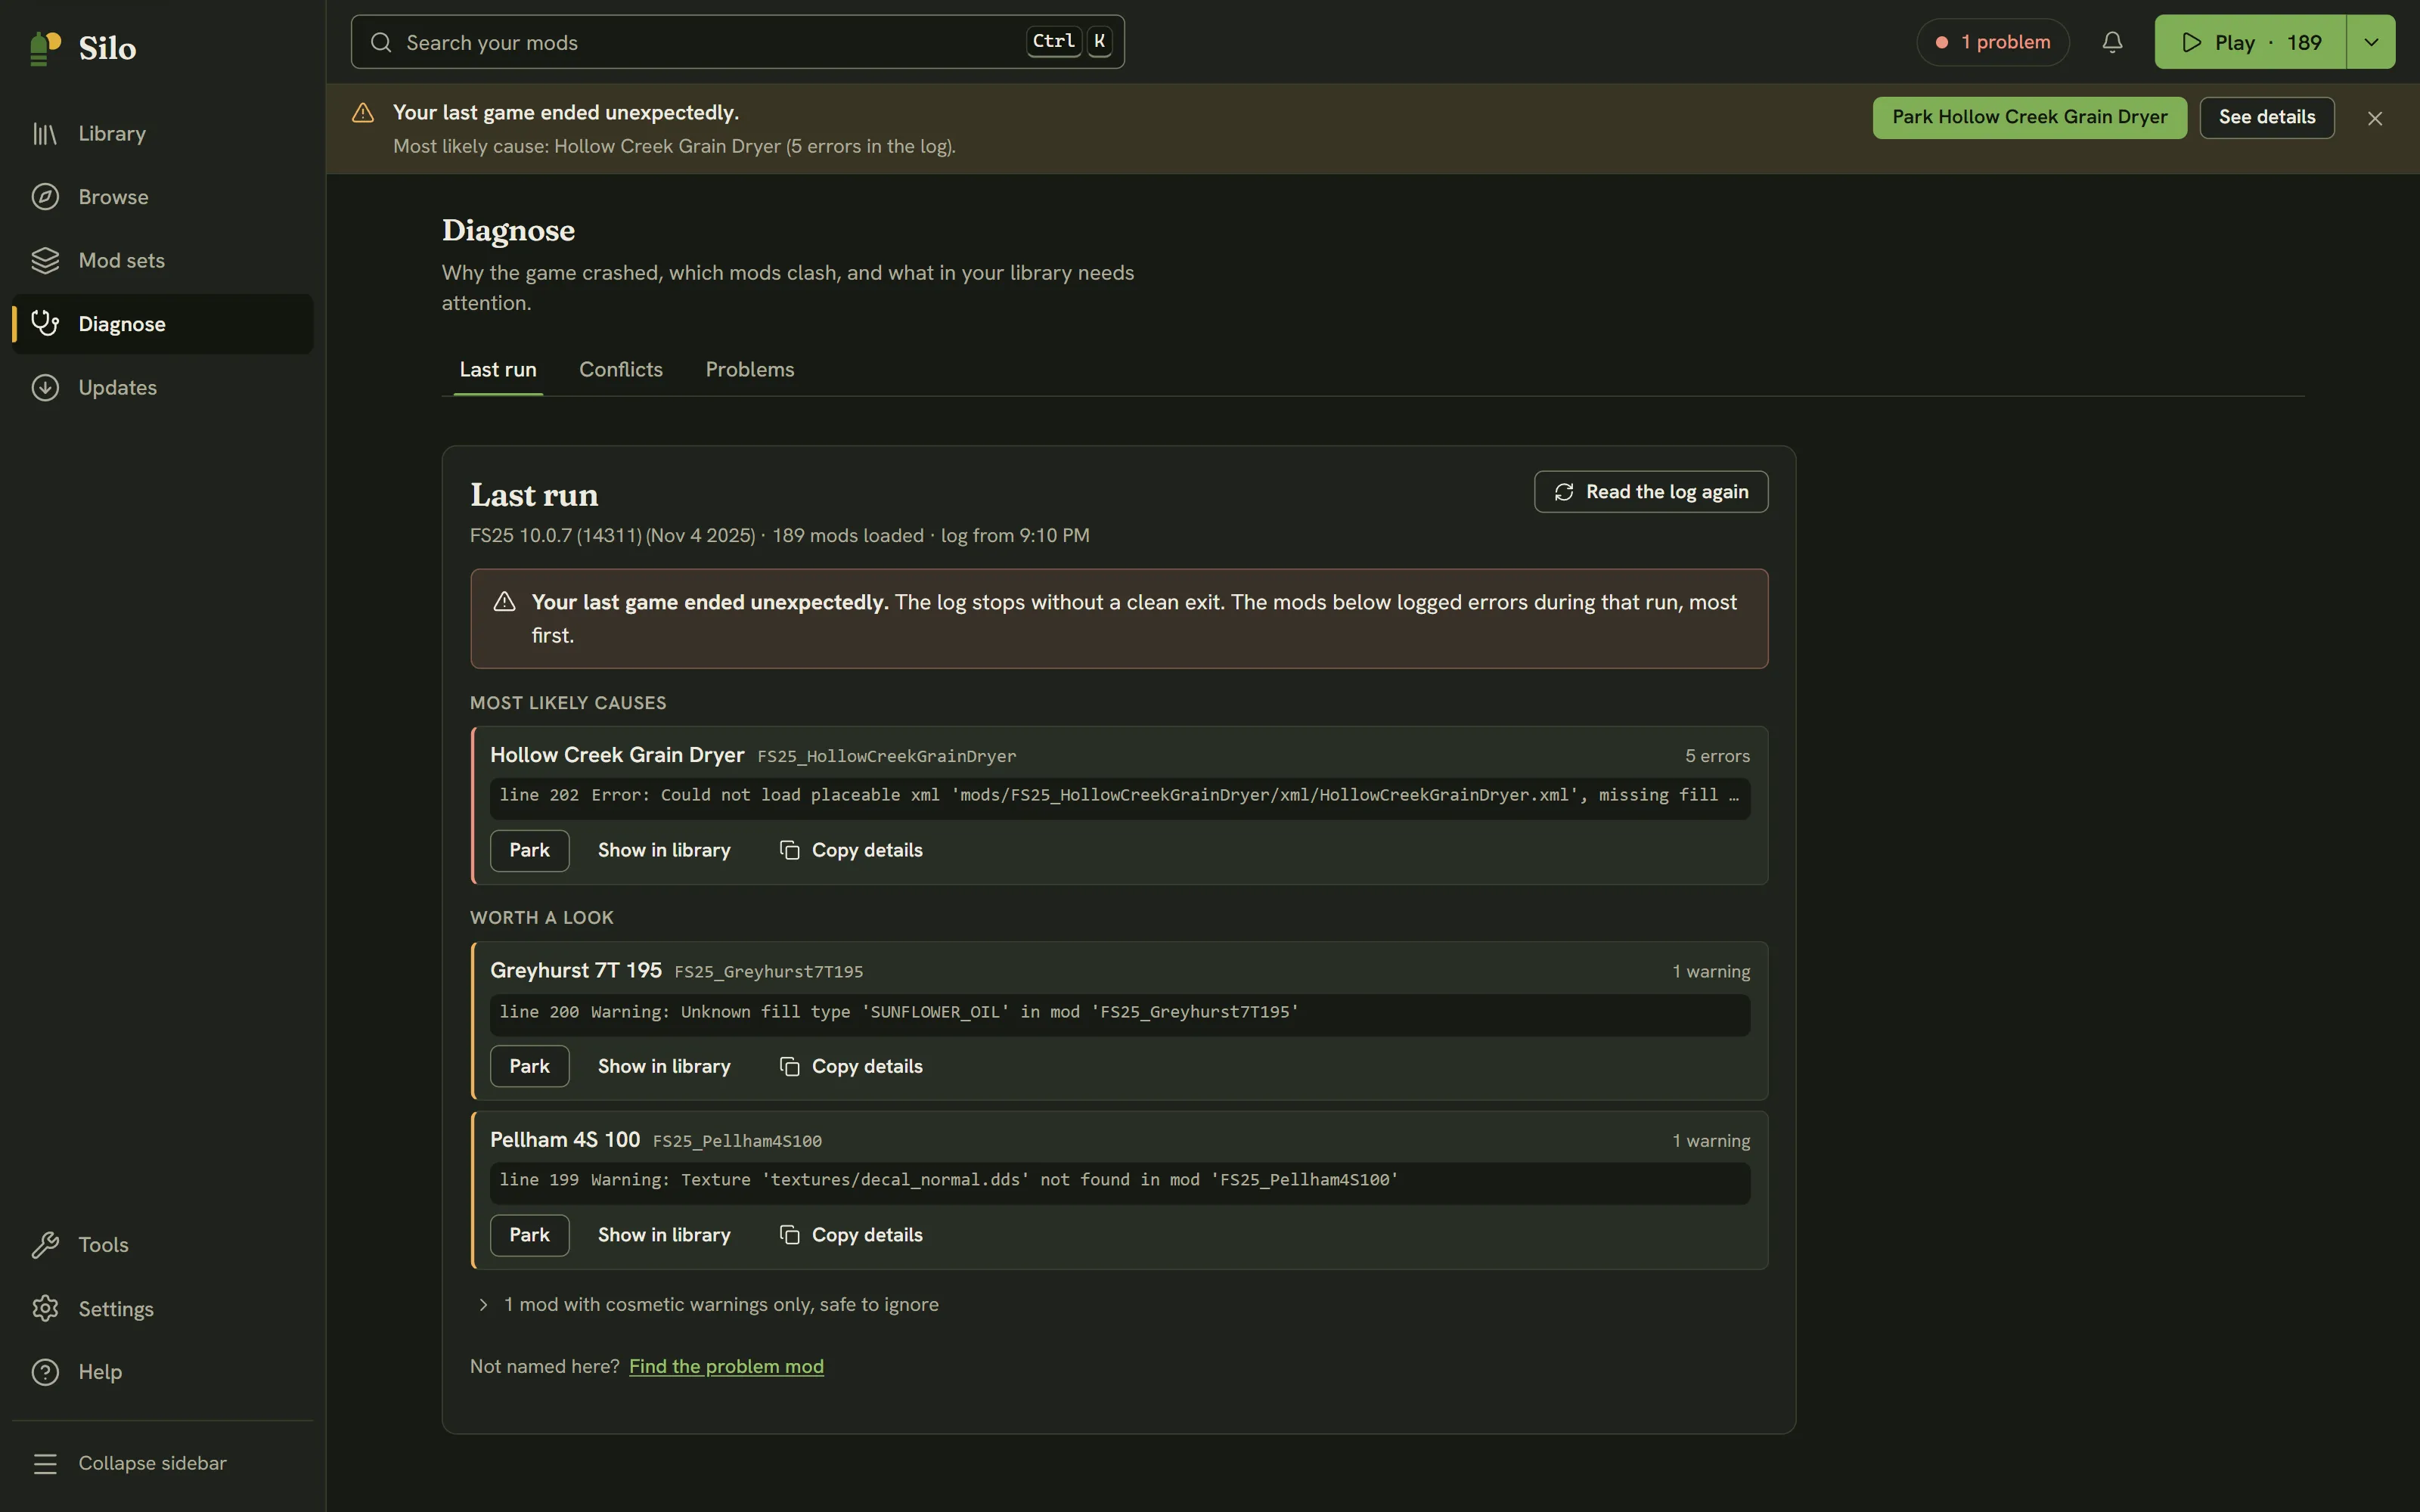Click the 5 errors count label
This screenshot has width=2420, height=1512.
tap(1717, 756)
